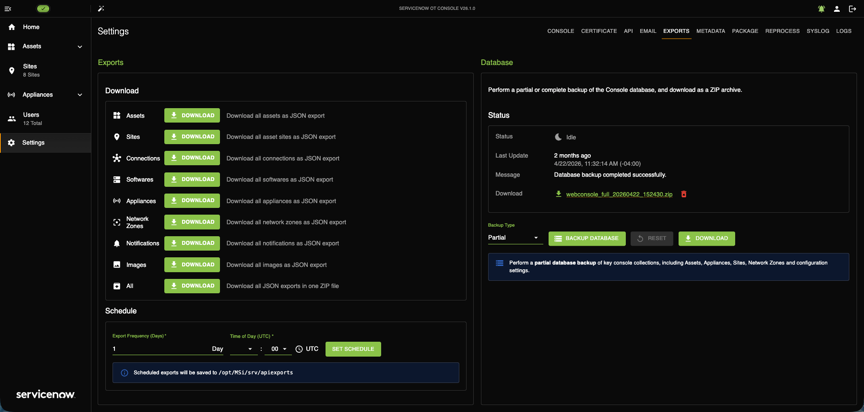Switch to the LOGS tab
Image resolution: width=864 pixels, height=412 pixels.
point(844,31)
